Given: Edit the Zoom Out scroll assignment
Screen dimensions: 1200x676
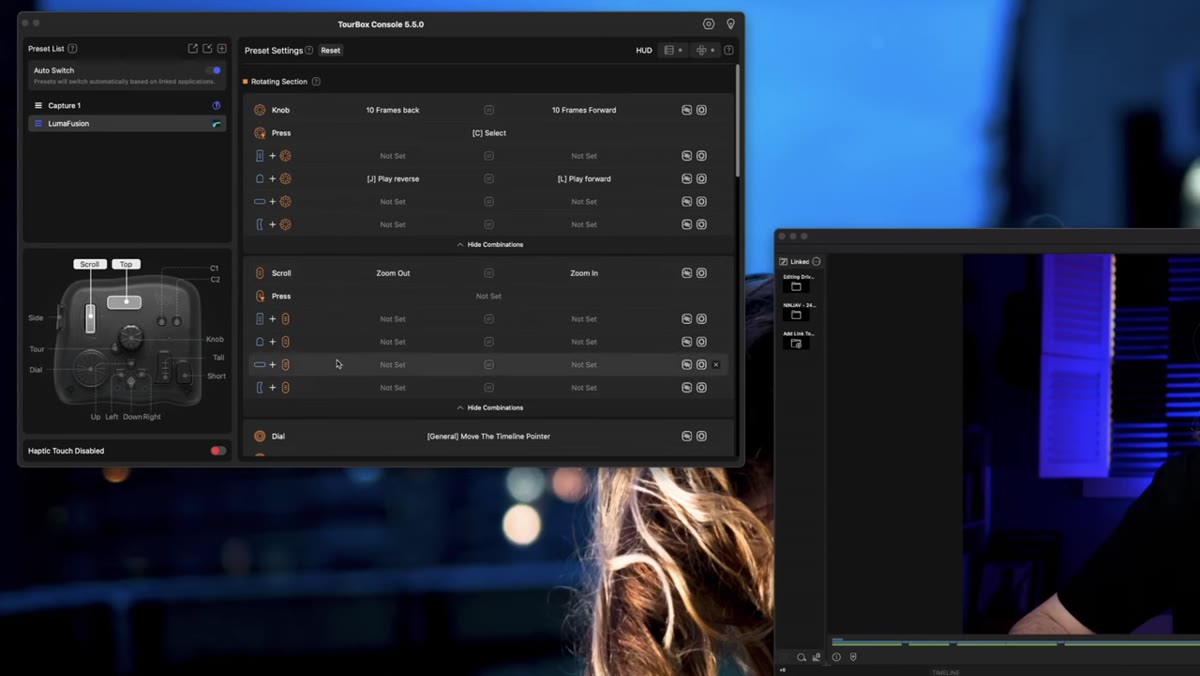Looking at the screenshot, I should 393,273.
